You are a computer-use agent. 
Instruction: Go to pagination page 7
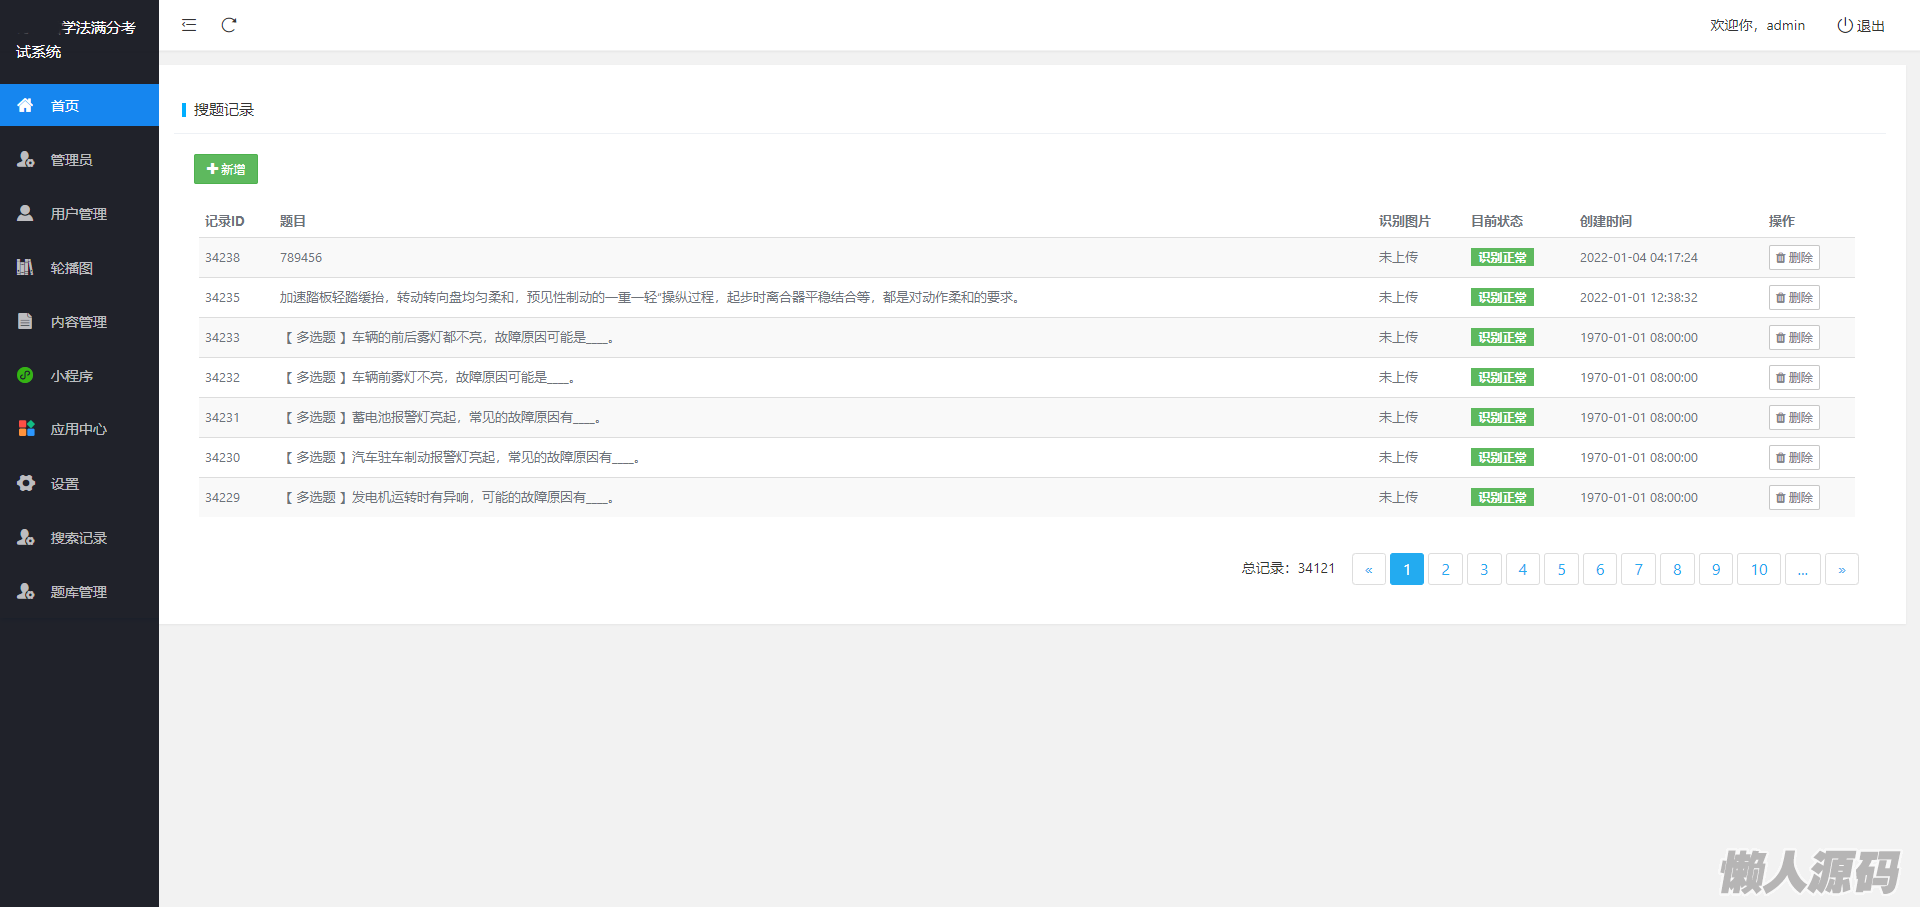(x=1638, y=569)
